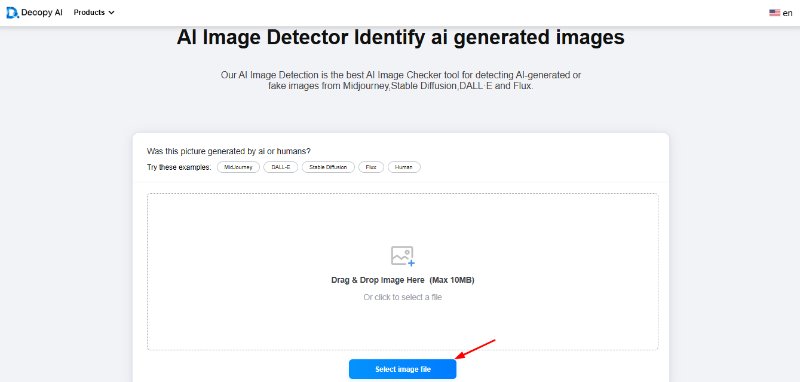
Task: Click the Decopy AI brand name
Action: click(x=42, y=12)
